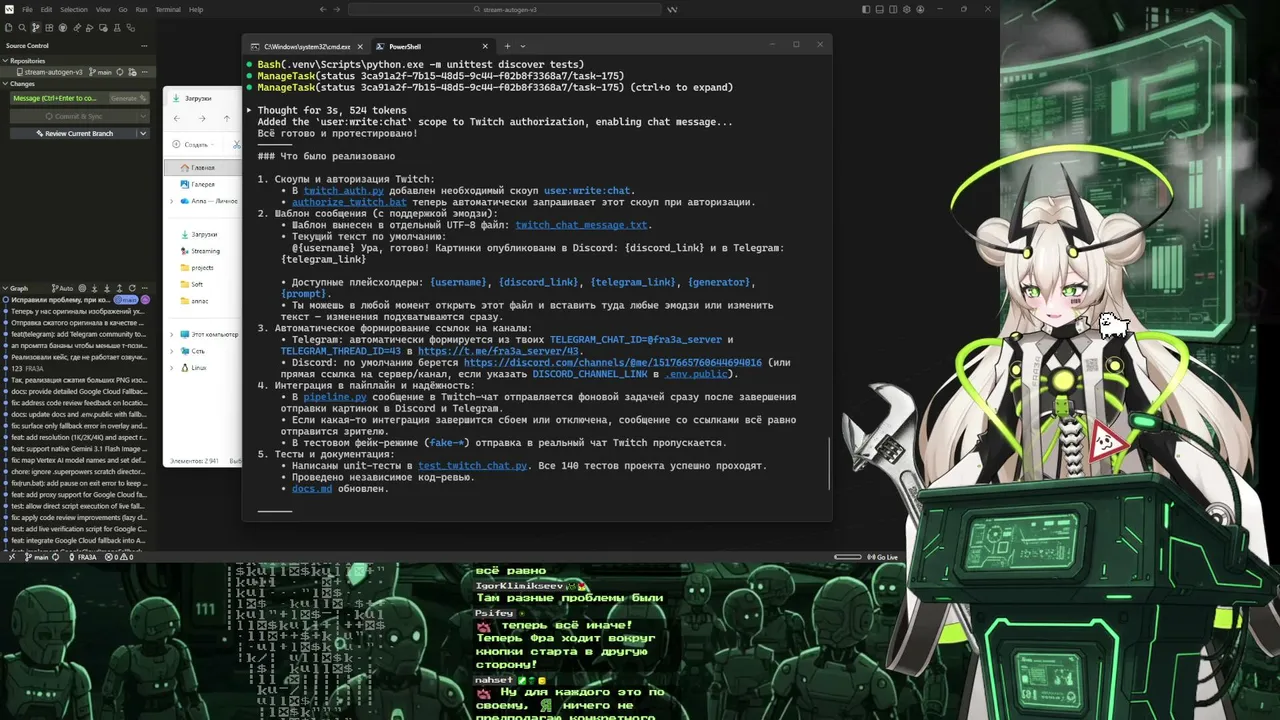
Task: Toggle Auto branch mode in Graph header
Action: point(63,288)
